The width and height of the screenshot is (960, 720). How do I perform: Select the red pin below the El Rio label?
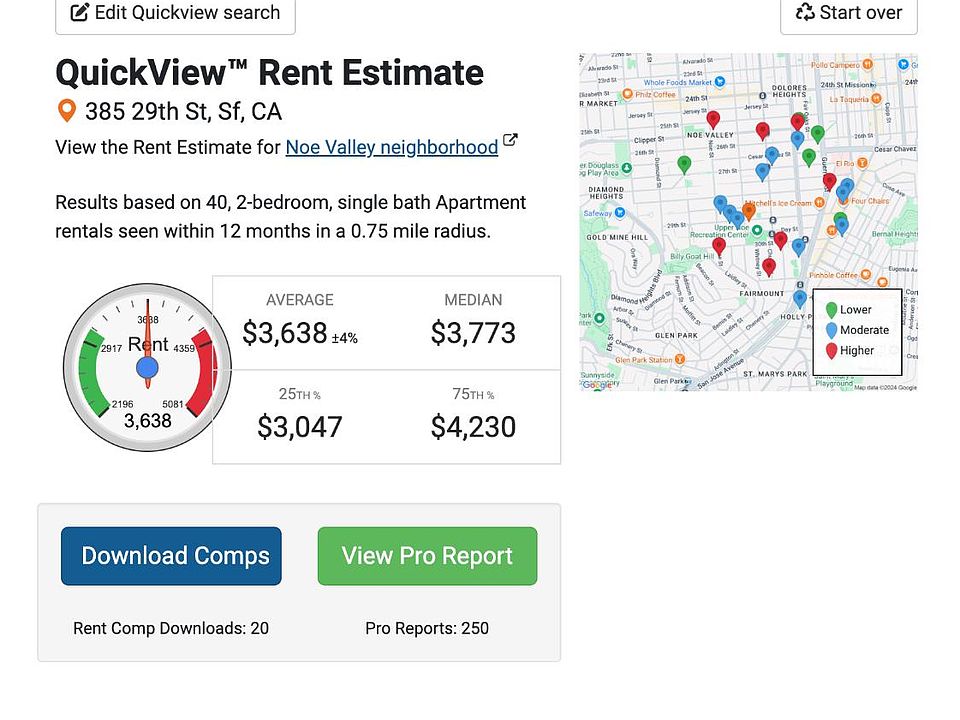tap(829, 181)
